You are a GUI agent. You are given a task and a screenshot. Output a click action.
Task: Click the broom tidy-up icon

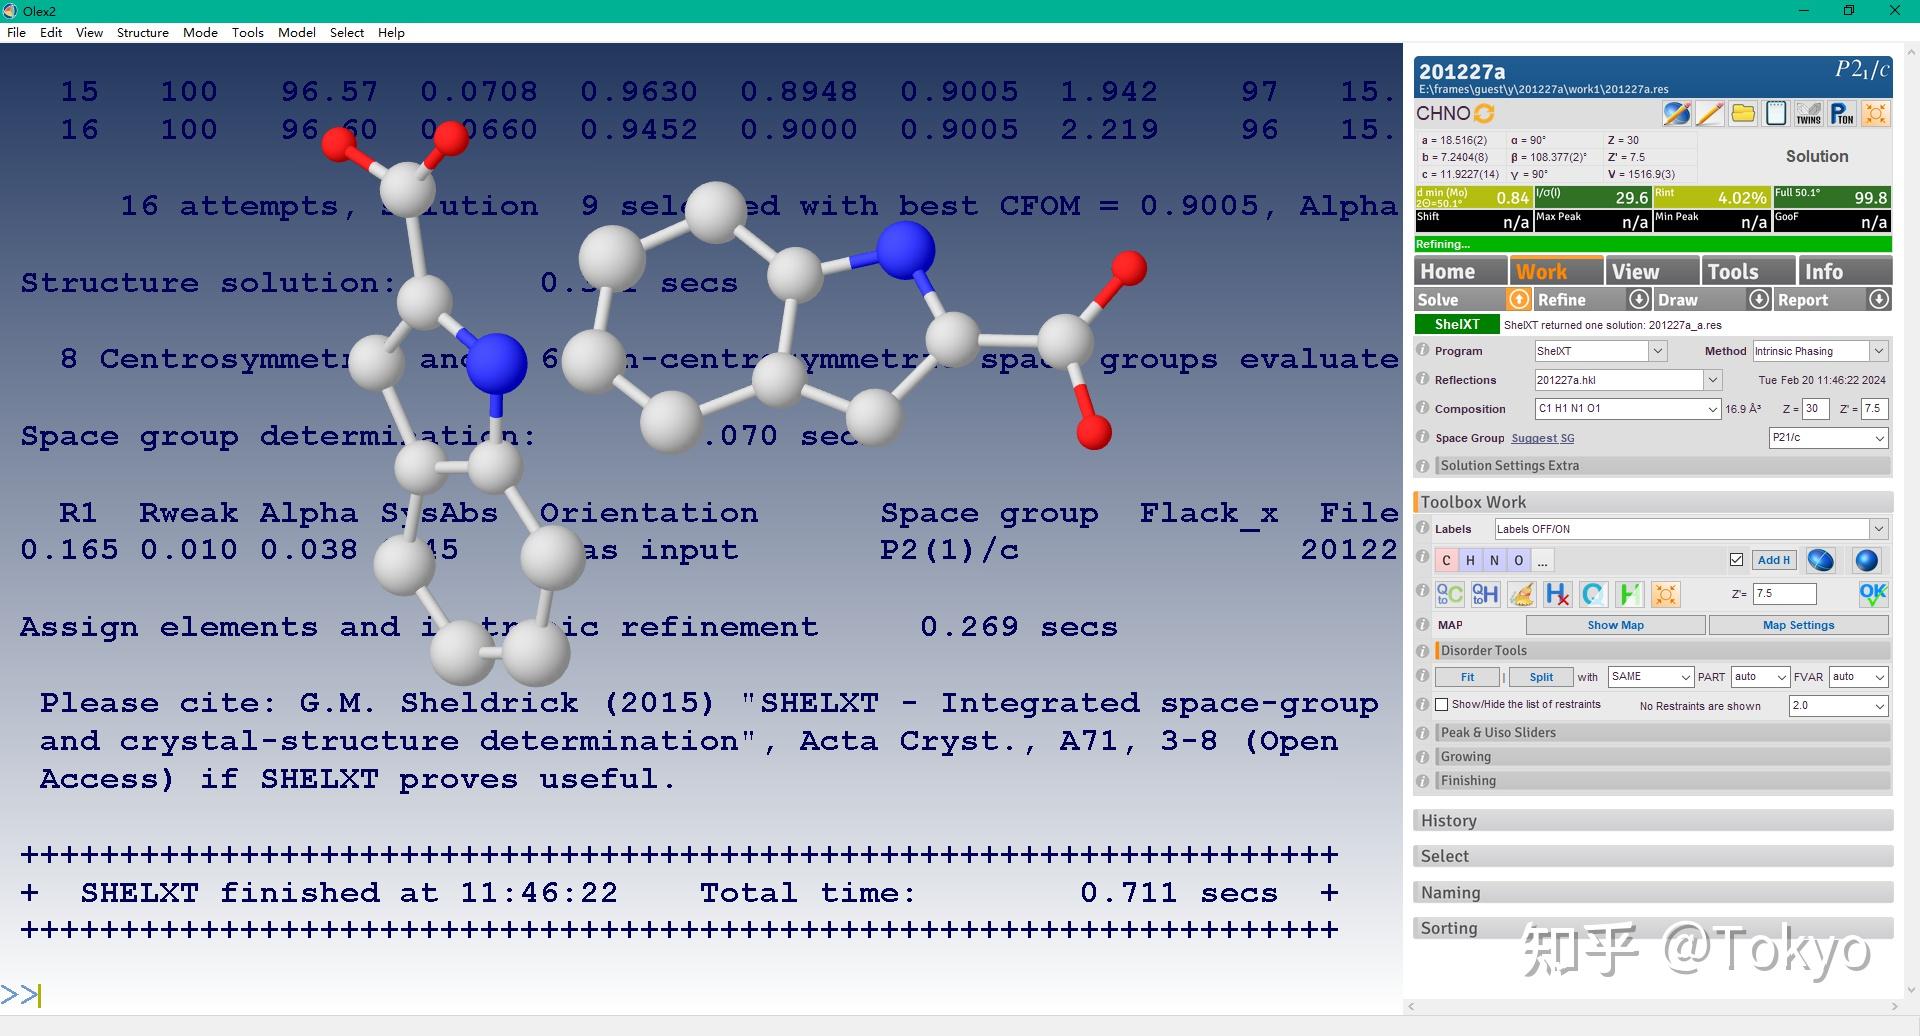click(1522, 594)
